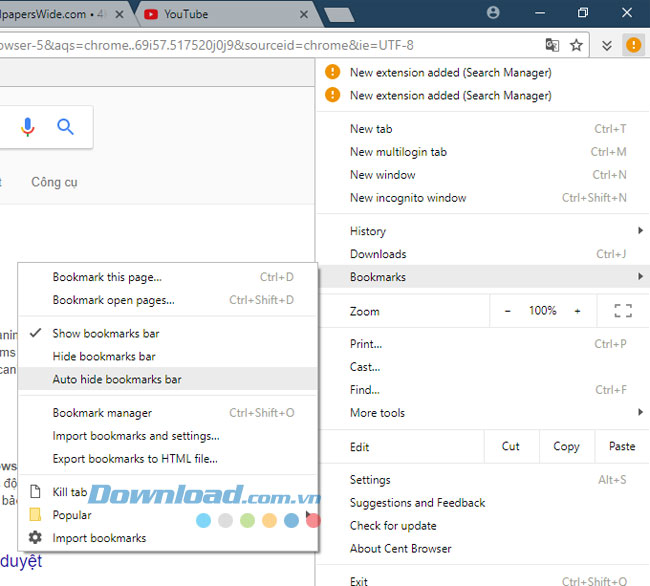Click the address bar URL field
The image size is (650, 586).
pyautogui.click(x=269, y=45)
